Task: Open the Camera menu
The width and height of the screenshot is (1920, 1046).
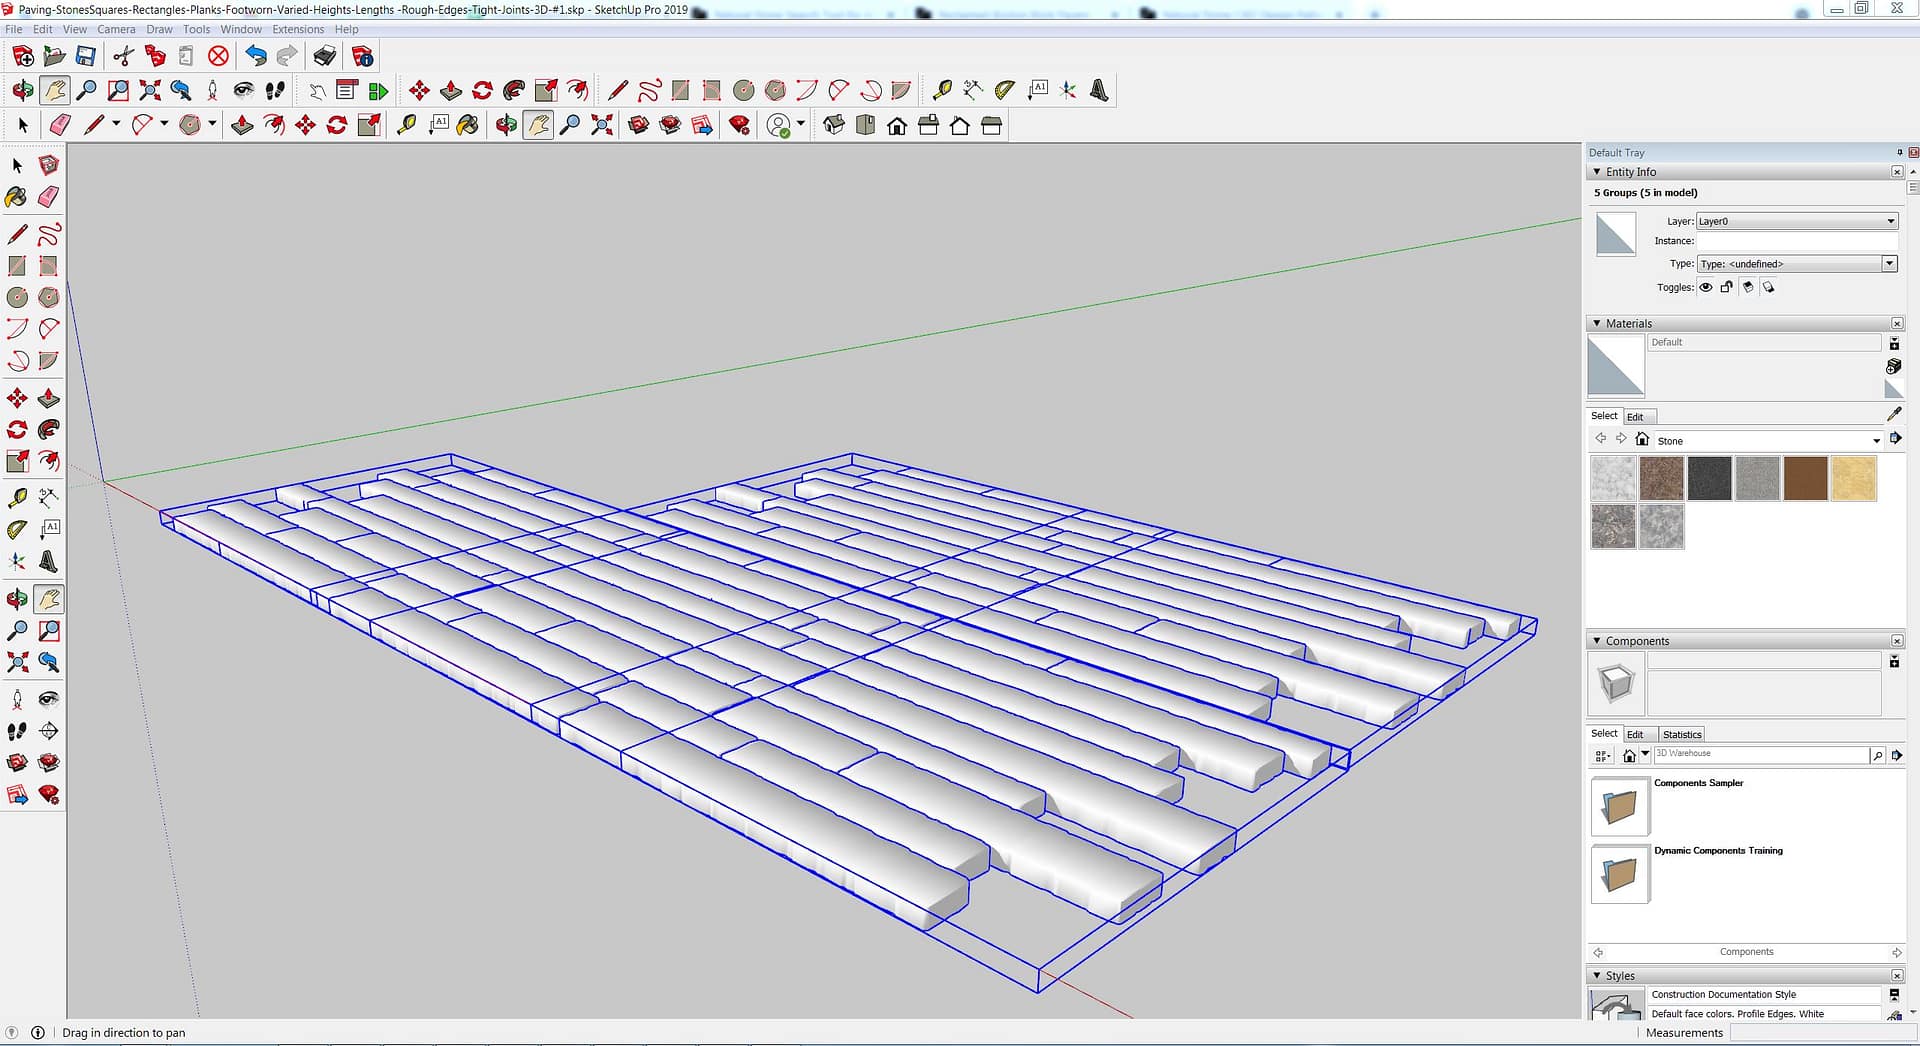Action: pyautogui.click(x=116, y=29)
